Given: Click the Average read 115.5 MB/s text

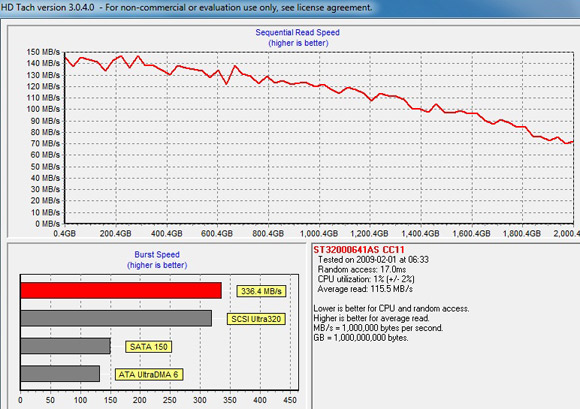Looking at the screenshot, I should [x=365, y=289].
